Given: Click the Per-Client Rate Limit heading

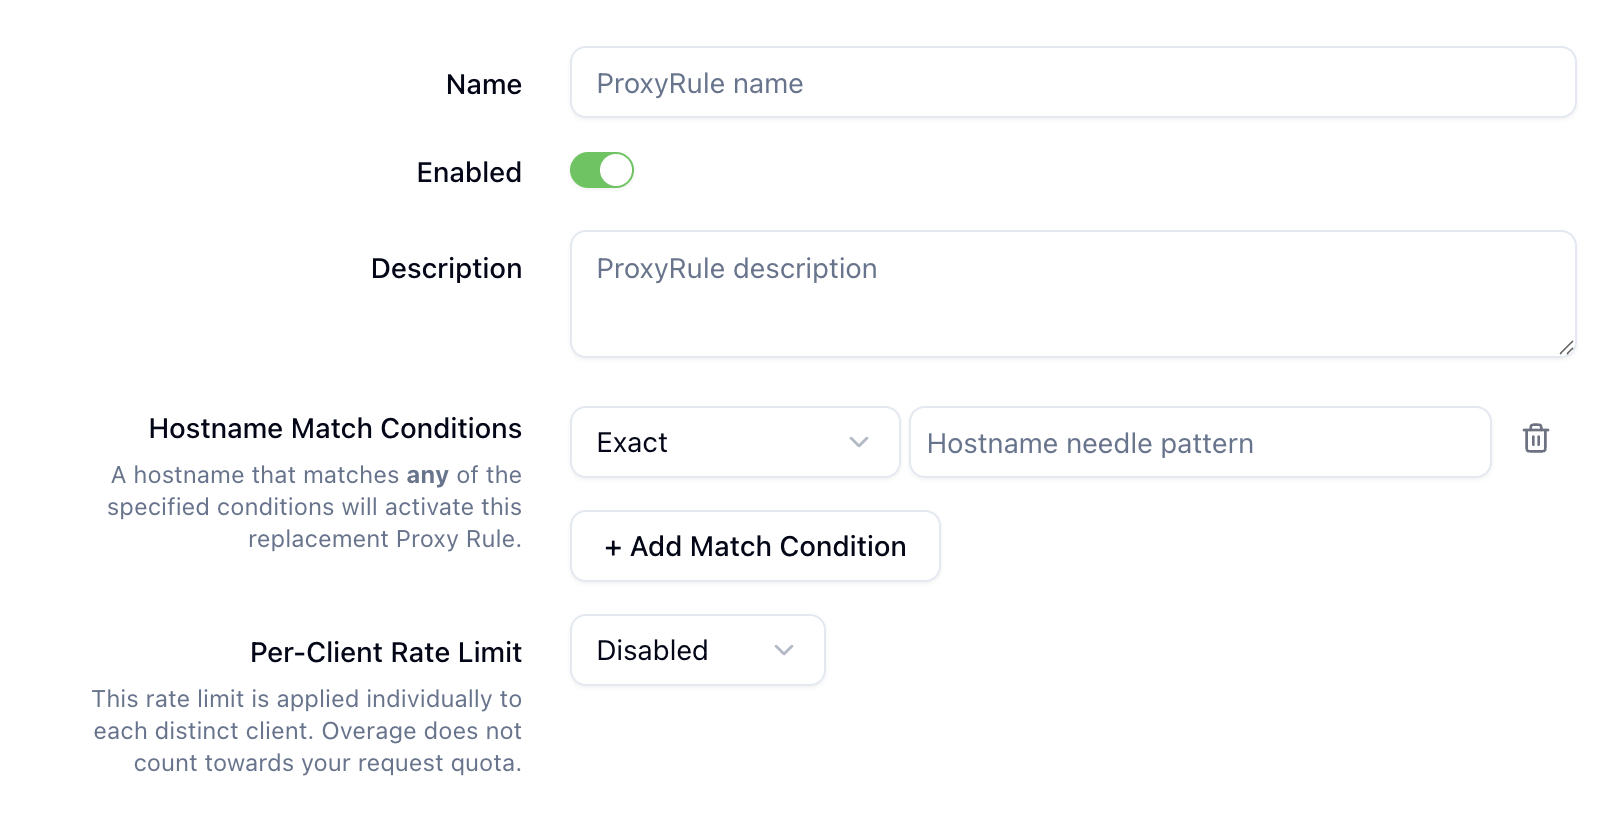Looking at the screenshot, I should pyautogui.click(x=386, y=653).
